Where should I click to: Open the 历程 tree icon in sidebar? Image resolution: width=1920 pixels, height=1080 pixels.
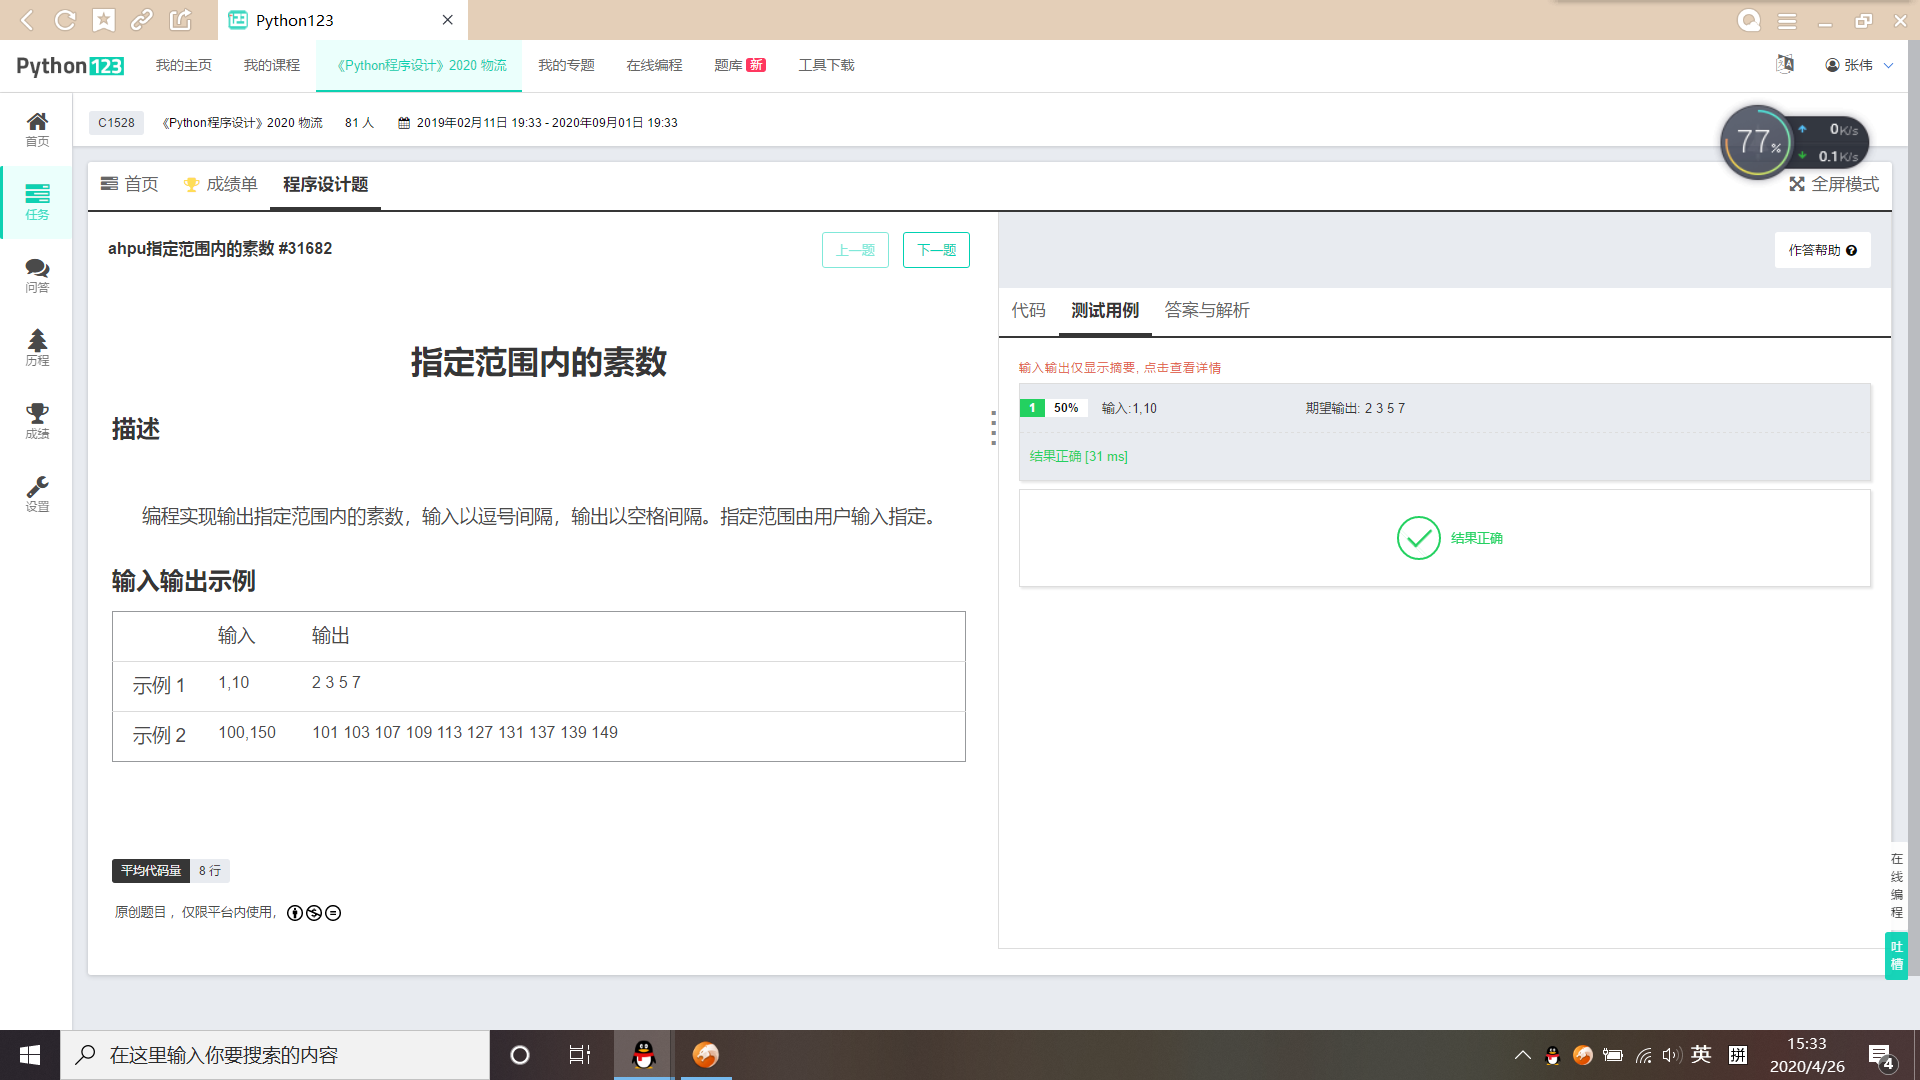[37, 347]
